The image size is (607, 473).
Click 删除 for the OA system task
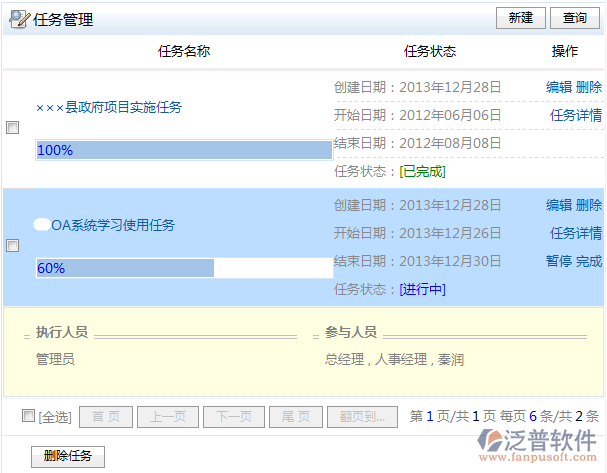pyautogui.click(x=589, y=205)
